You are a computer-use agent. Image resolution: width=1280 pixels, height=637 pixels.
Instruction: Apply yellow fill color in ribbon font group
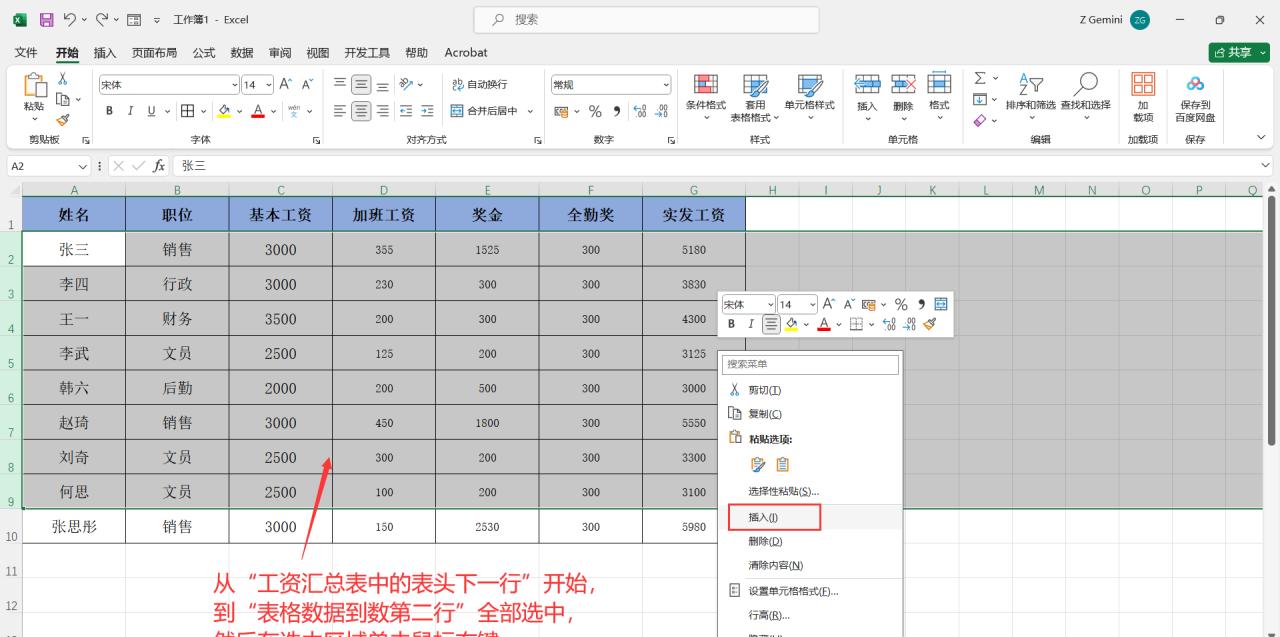pyautogui.click(x=224, y=111)
